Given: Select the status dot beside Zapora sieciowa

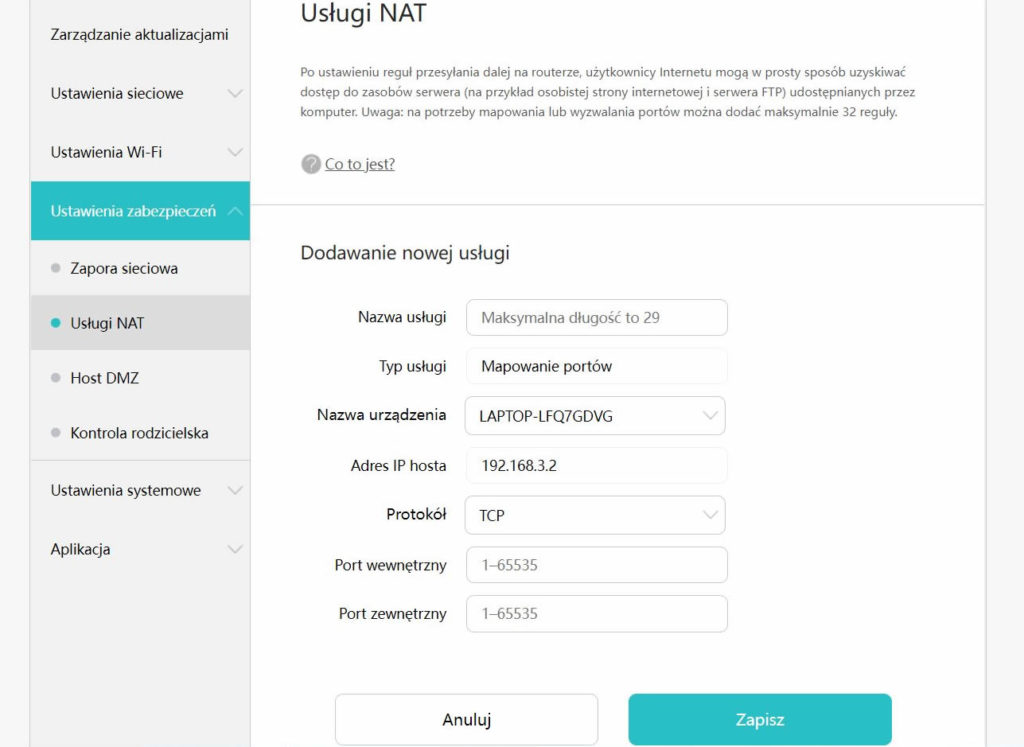Looking at the screenshot, I should click(58, 268).
